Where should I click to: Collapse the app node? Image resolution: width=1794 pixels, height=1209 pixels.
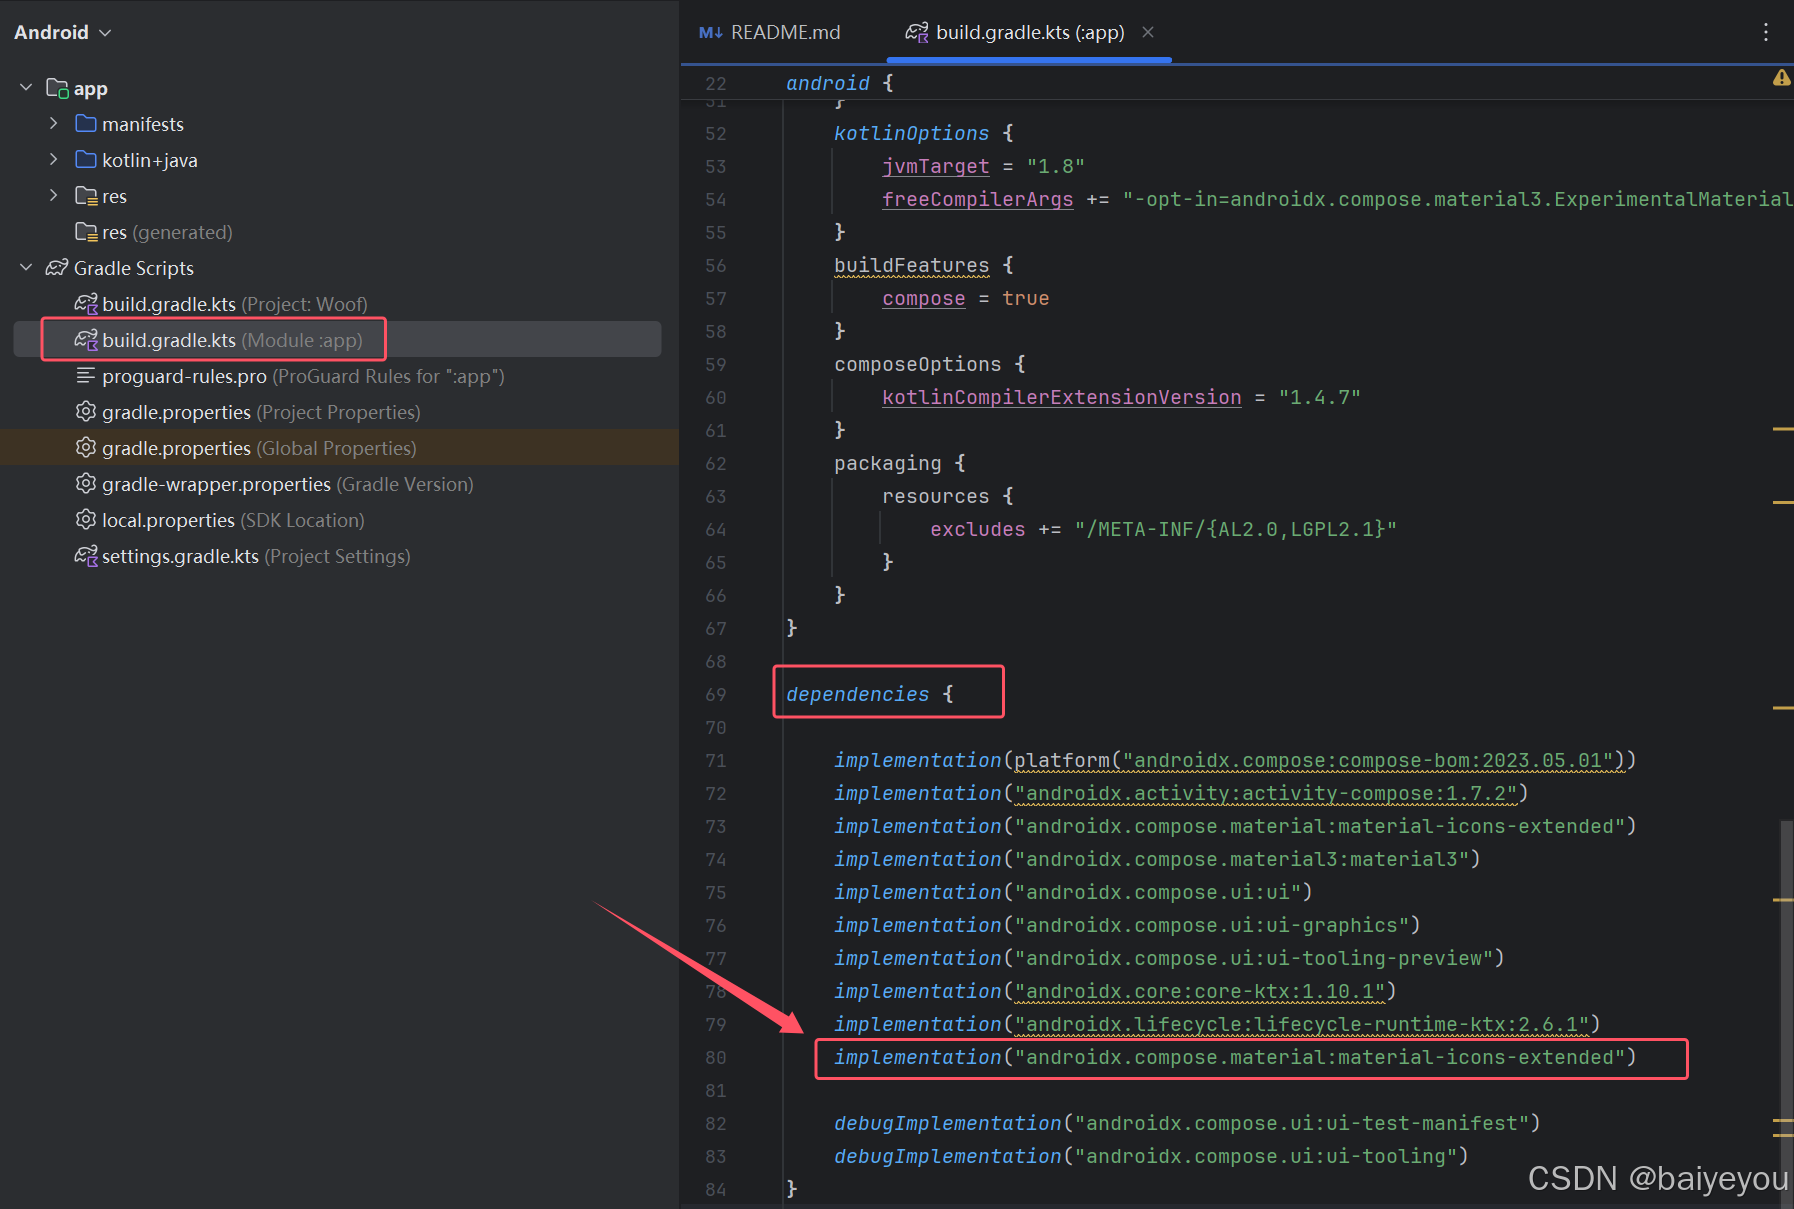coord(25,88)
